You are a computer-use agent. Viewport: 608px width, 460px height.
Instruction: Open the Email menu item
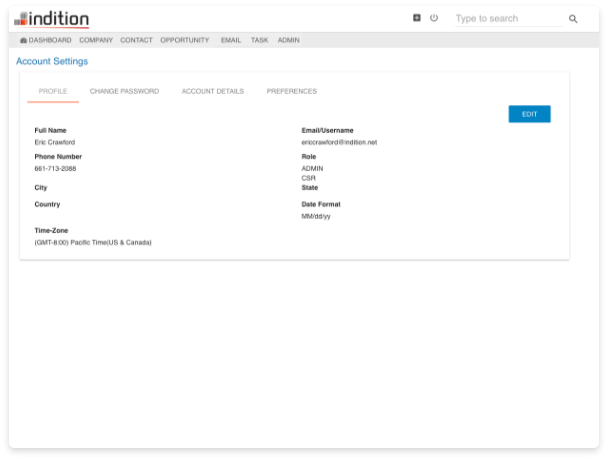[x=231, y=41]
